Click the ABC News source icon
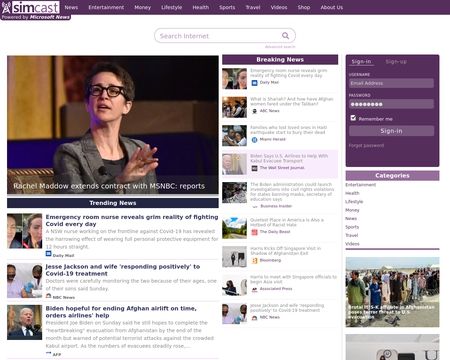The height and width of the screenshot is (360, 450). click(254, 111)
